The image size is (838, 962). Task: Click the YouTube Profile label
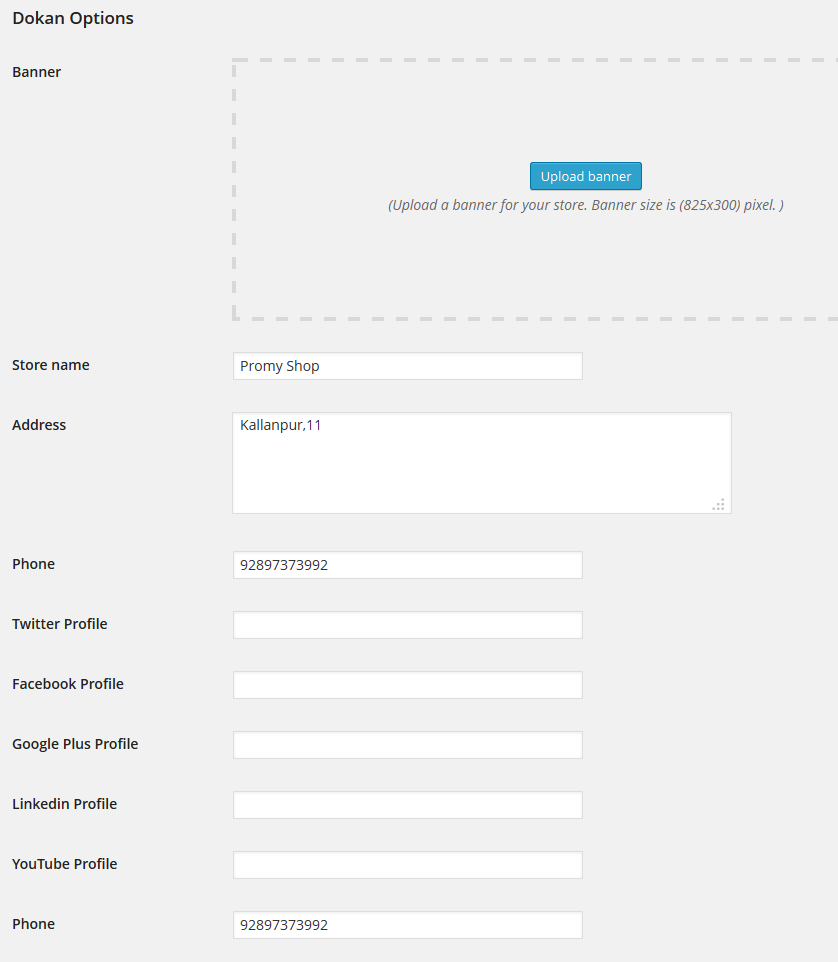tap(64, 864)
